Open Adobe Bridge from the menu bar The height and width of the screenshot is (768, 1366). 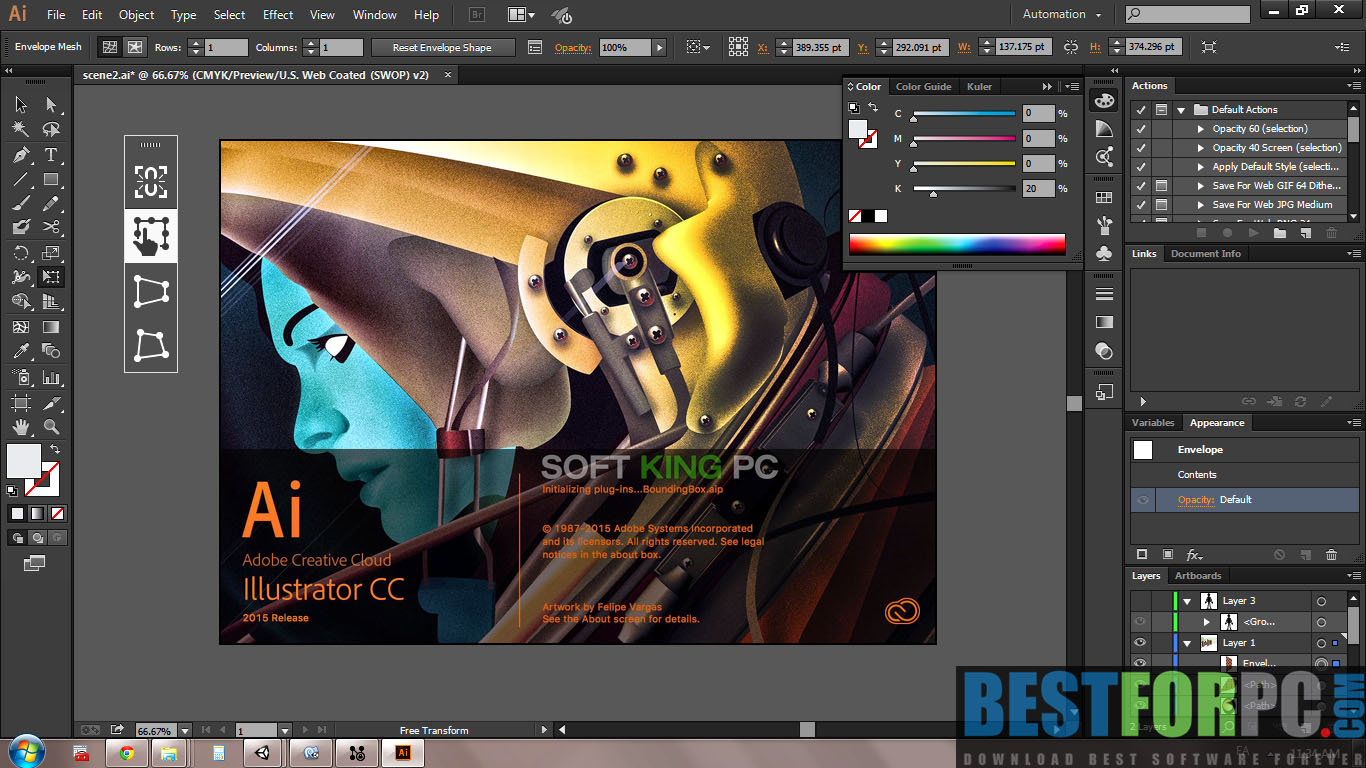[476, 15]
